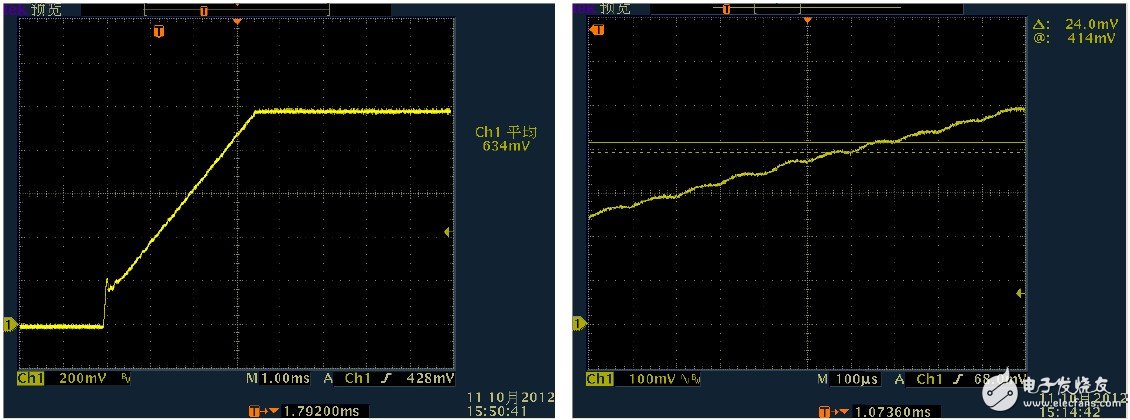Select the Ch1 label on right scope

click(599, 380)
